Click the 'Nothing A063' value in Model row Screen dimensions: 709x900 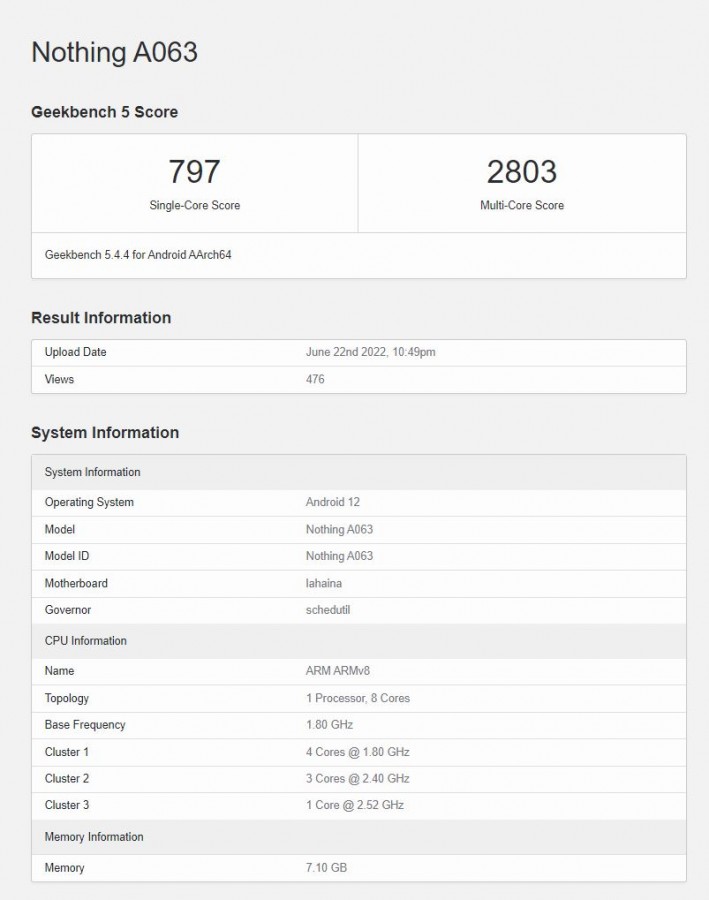[339, 529]
